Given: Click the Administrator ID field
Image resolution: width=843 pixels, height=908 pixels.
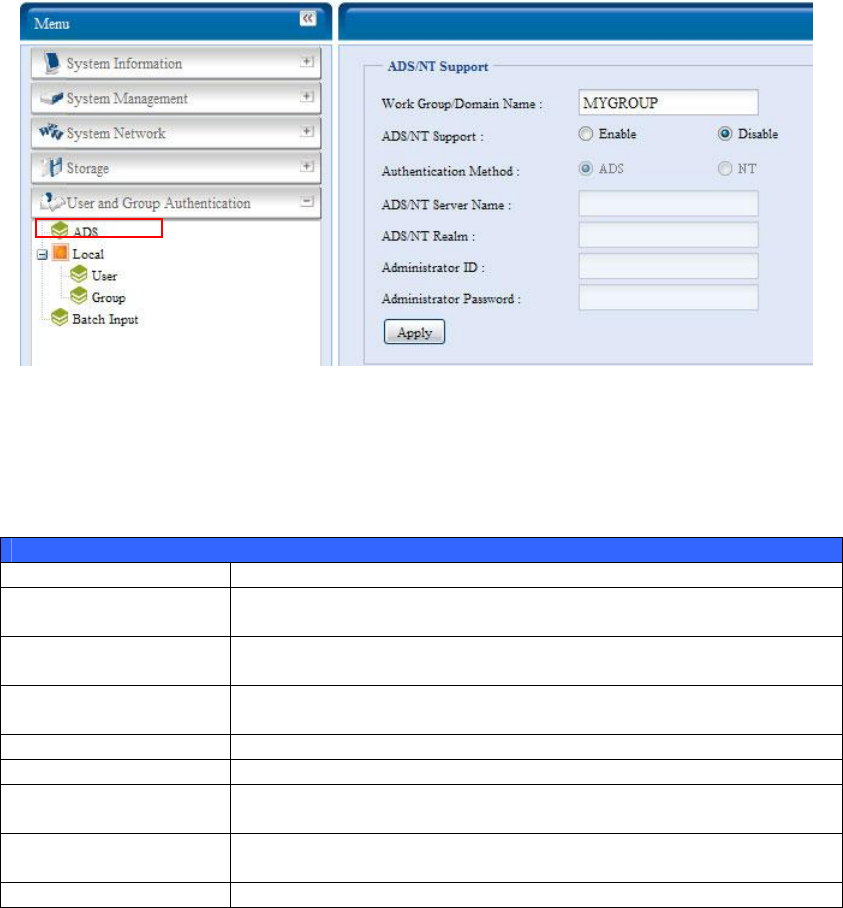Looking at the screenshot, I should point(668,266).
